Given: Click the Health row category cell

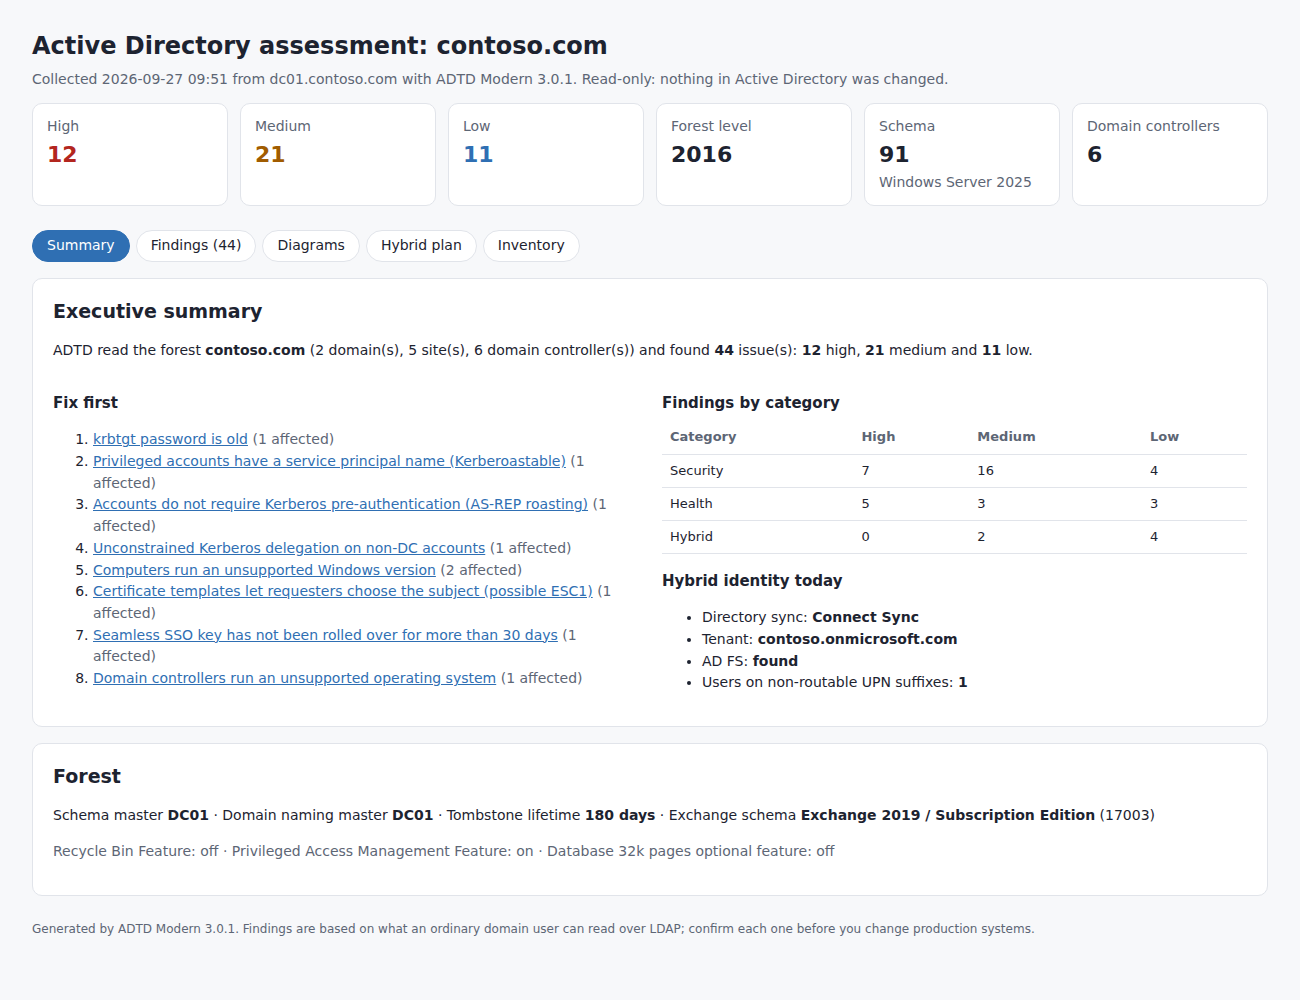Looking at the screenshot, I should (758, 504).
